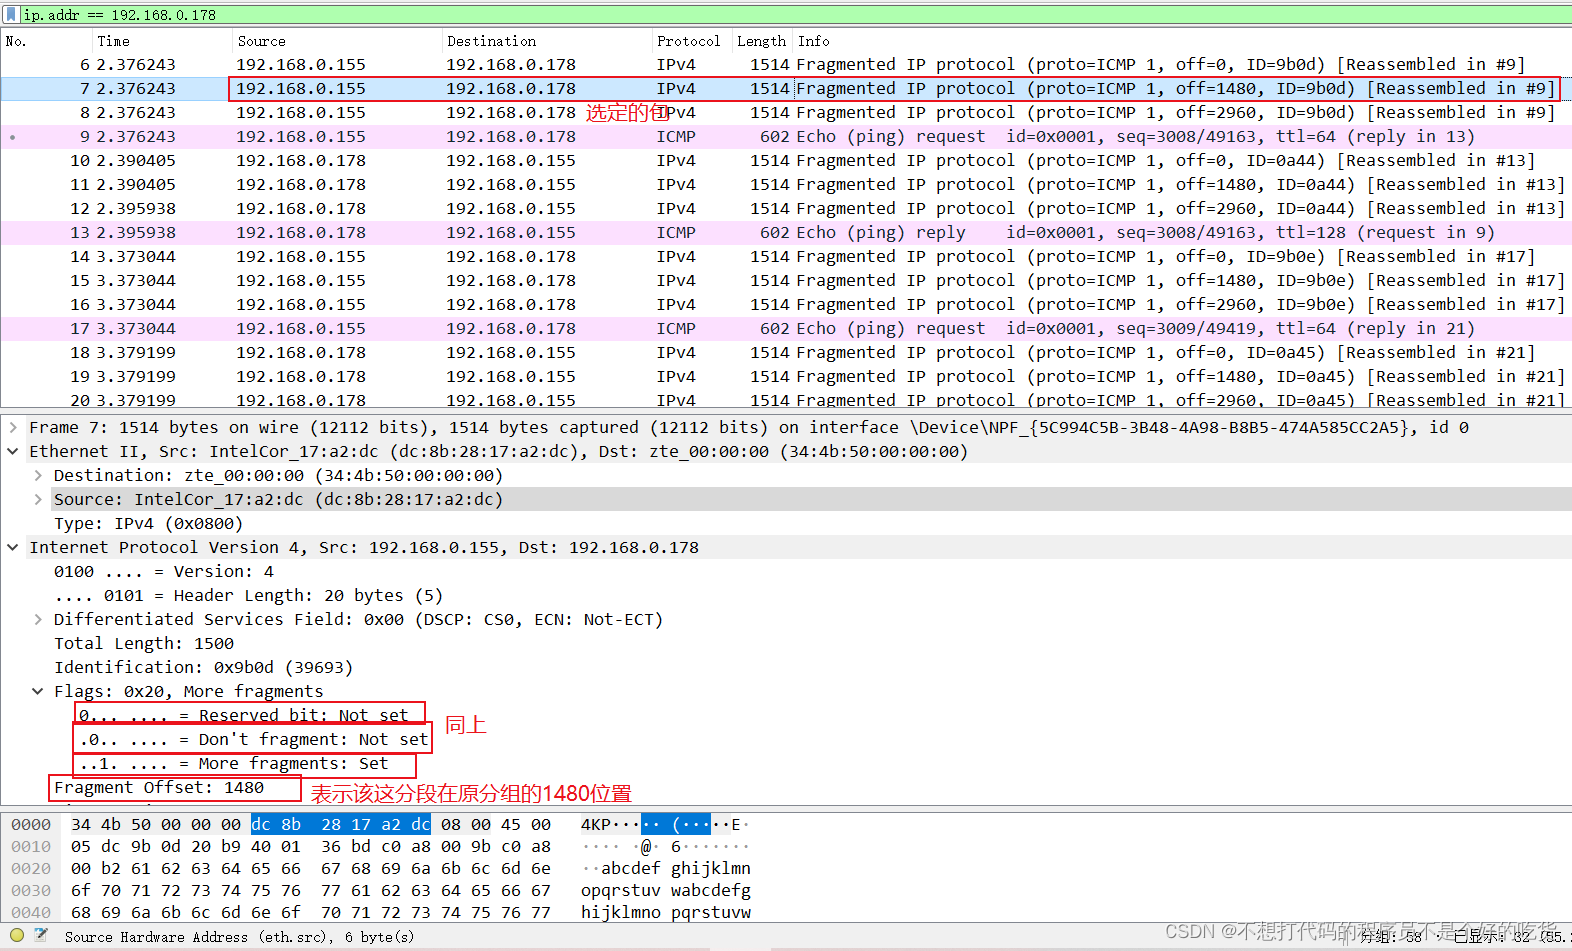Select 'Header Length: 20 bytes (5)' line
The height and width of the screenshot is (951, 1572).
248,595
